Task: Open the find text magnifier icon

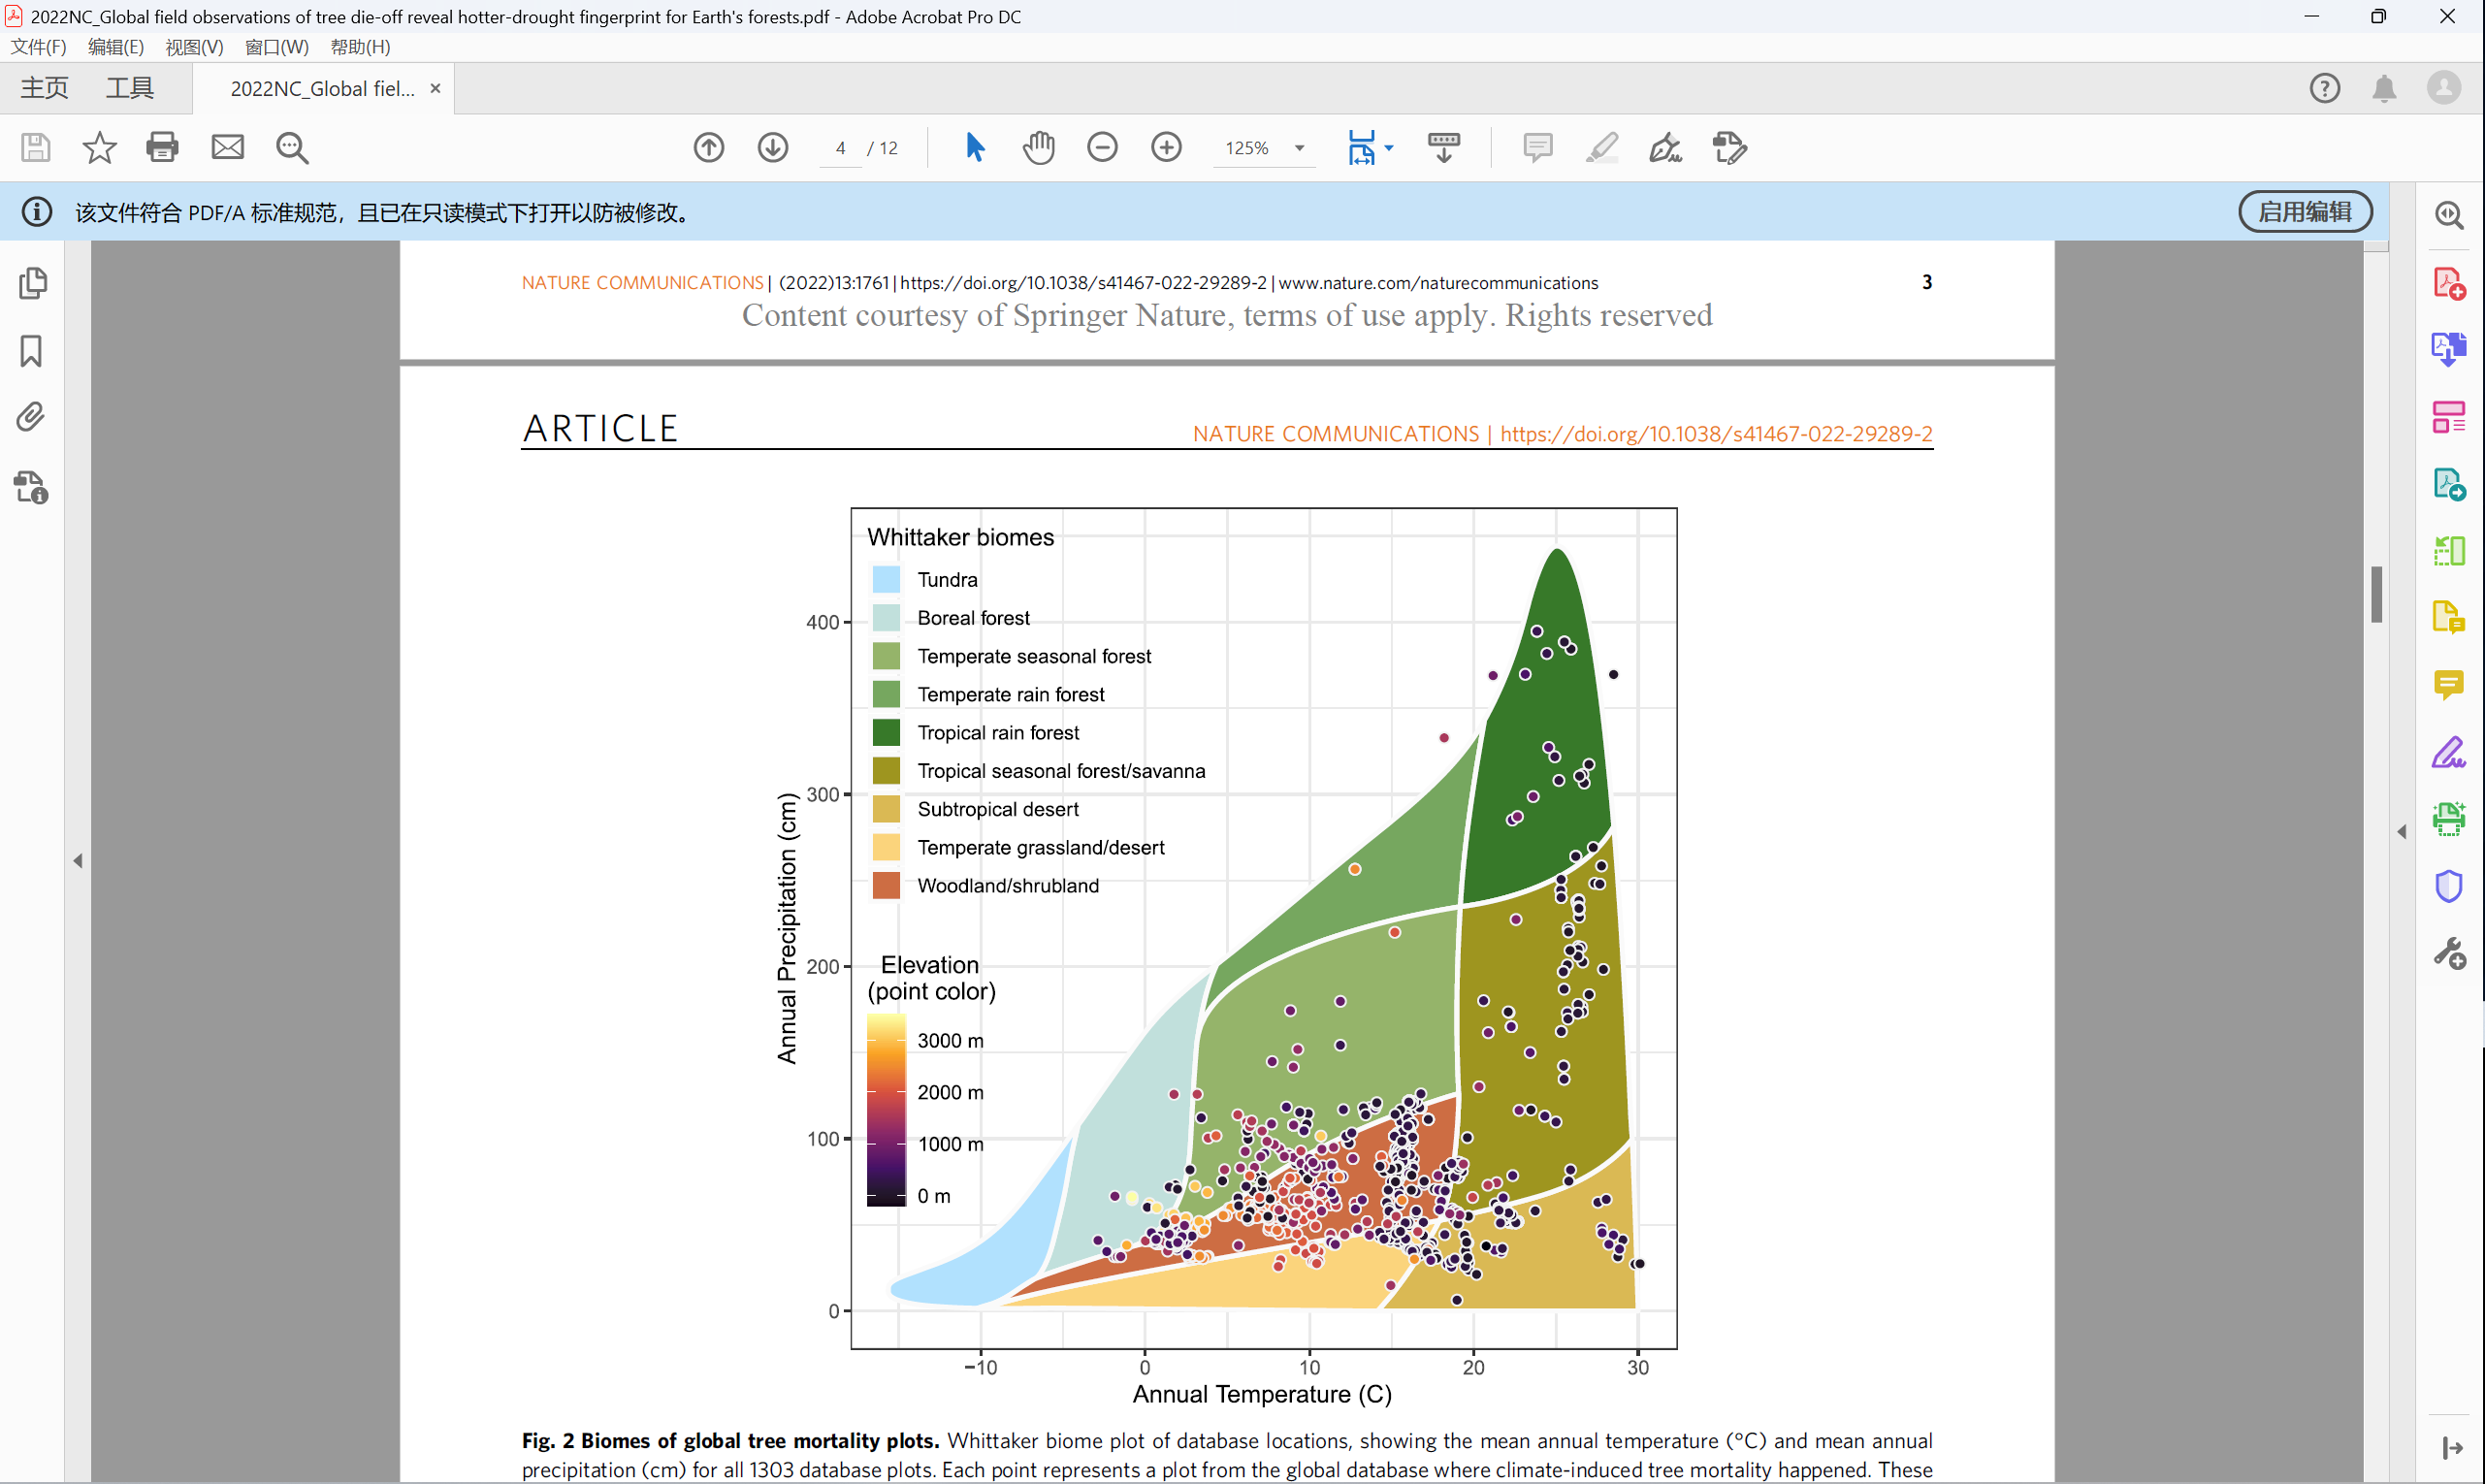Action: coord(292,148)
